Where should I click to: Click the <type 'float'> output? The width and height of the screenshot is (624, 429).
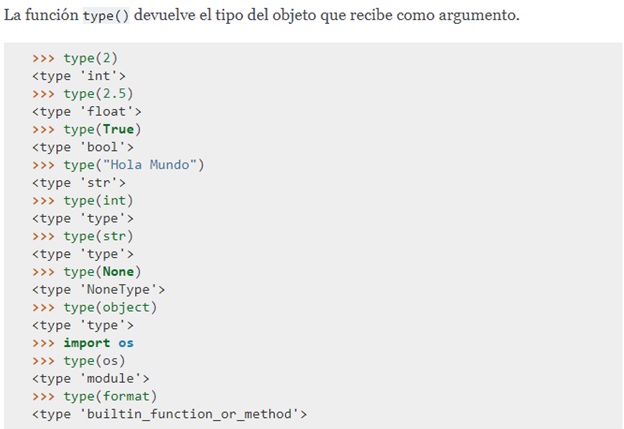[x=87, y=111]
